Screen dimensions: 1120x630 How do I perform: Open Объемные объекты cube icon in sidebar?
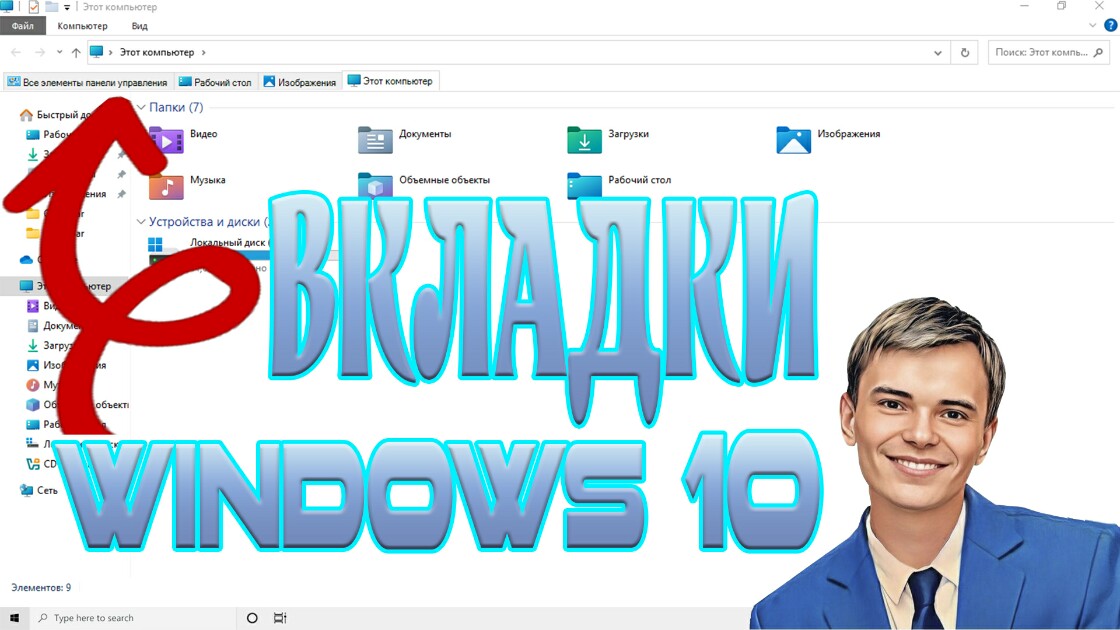point(33,404)
